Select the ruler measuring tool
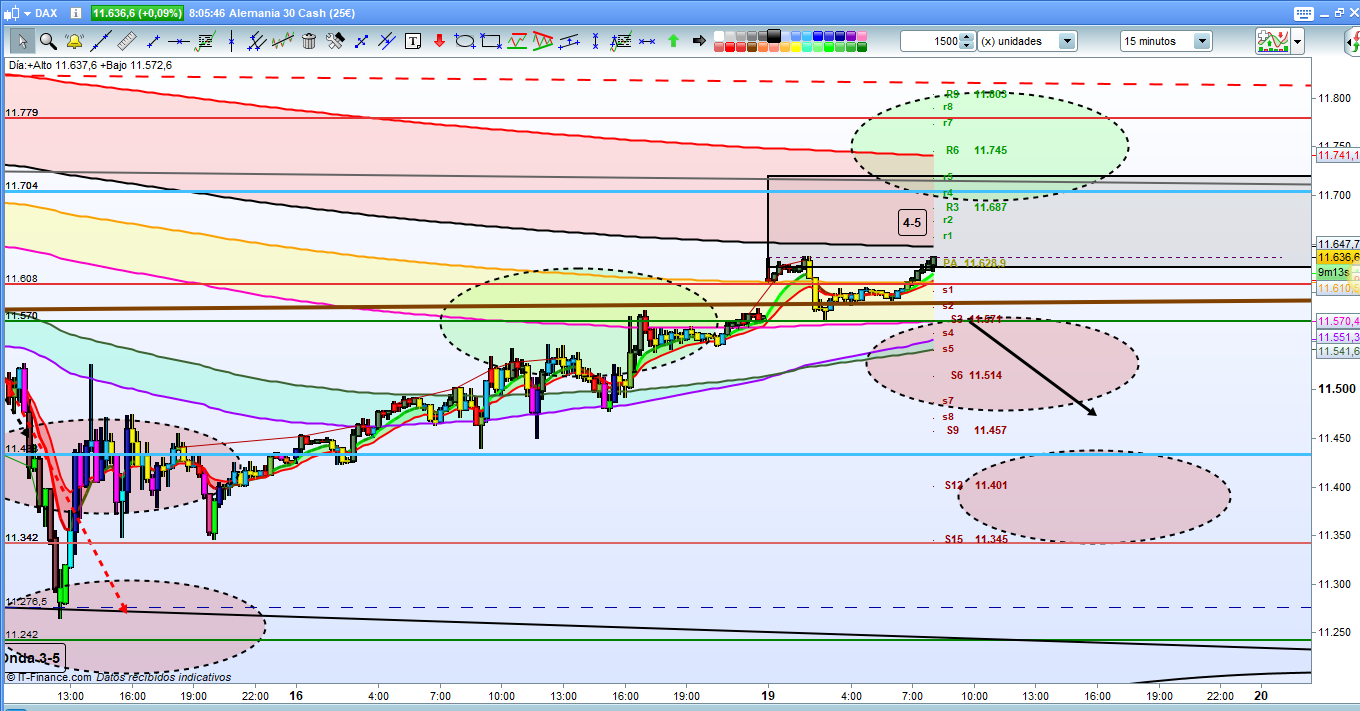This screenshot has height=711, width=1360. coord(126,41)
